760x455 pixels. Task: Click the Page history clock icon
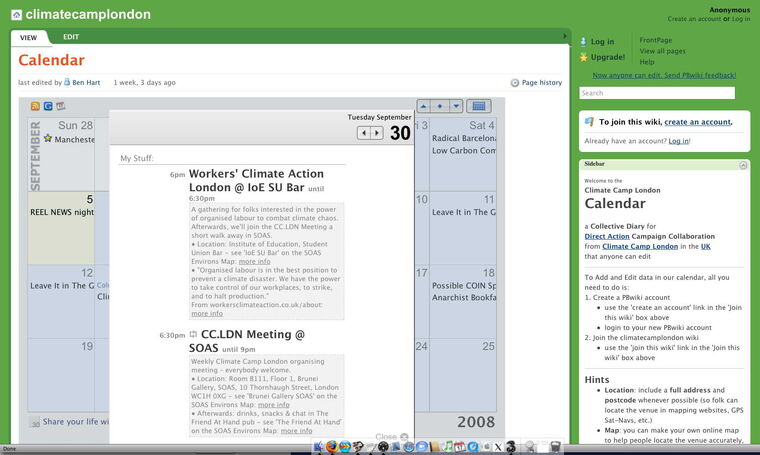[x=515, y=83]
